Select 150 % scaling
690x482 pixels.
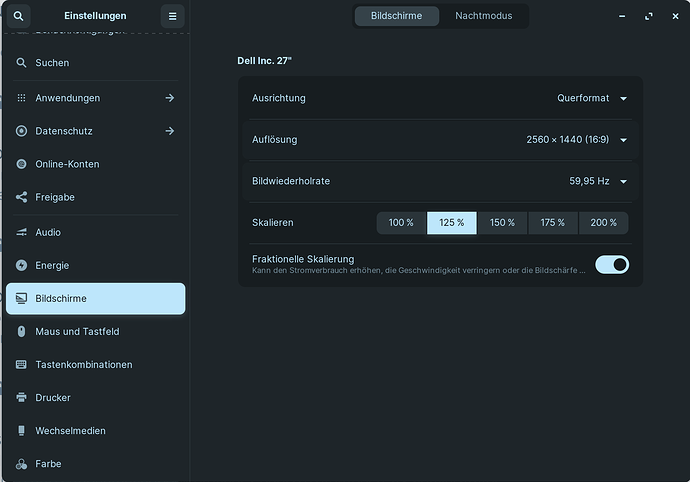502,223
